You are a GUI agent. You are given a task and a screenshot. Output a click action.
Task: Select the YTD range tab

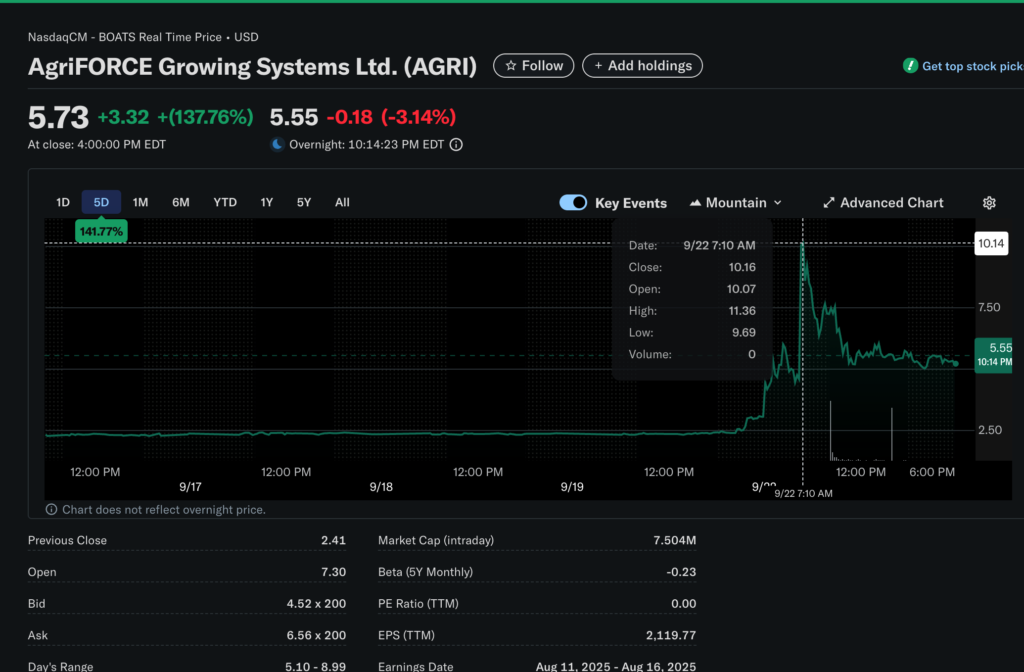(x=225, y=203)
